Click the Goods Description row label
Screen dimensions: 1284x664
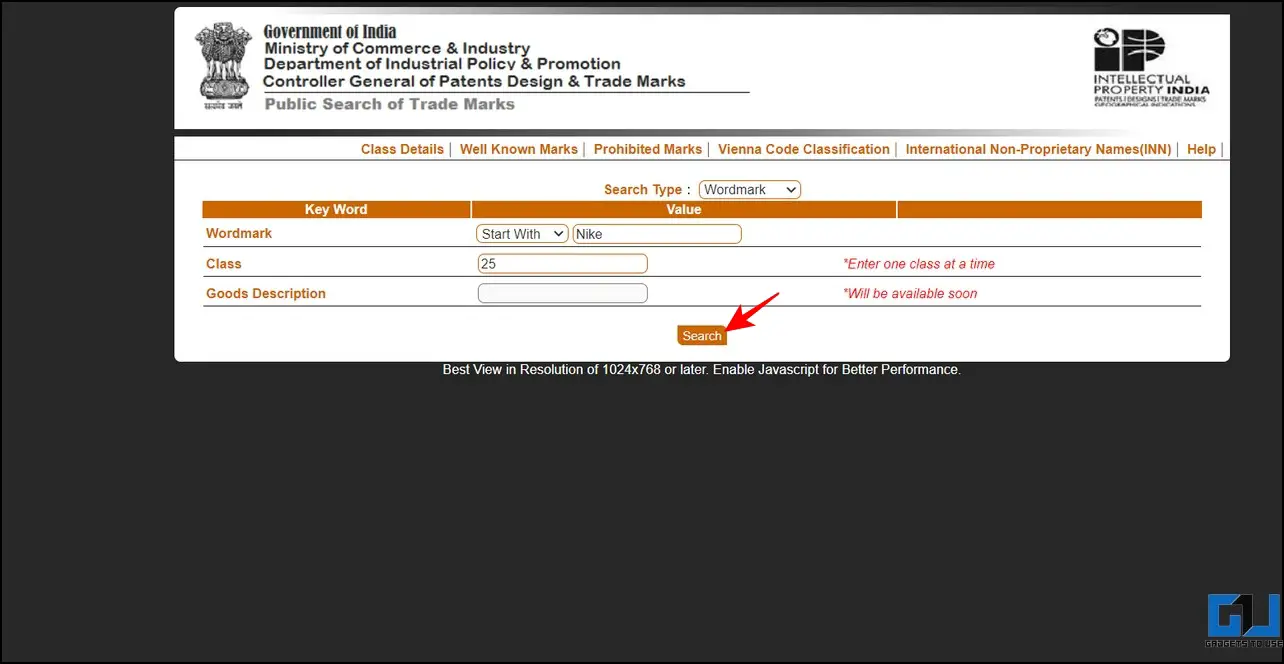point(266,294)
